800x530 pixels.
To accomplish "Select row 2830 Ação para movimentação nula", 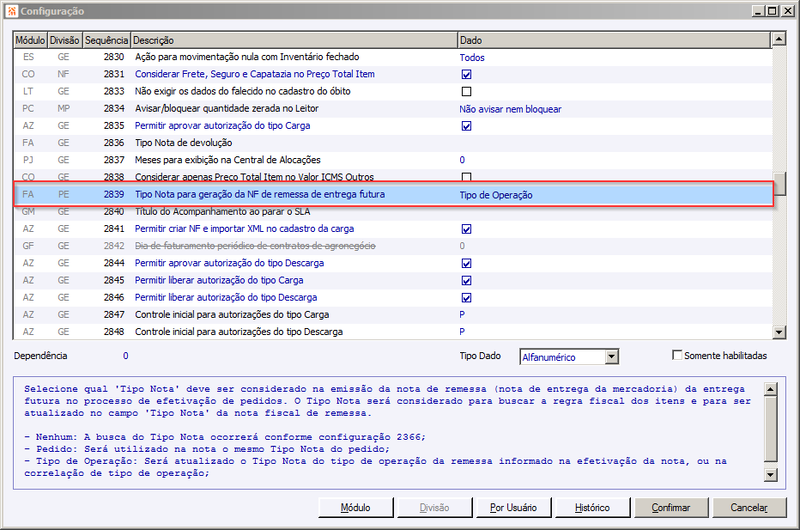I will click(393, 57).
